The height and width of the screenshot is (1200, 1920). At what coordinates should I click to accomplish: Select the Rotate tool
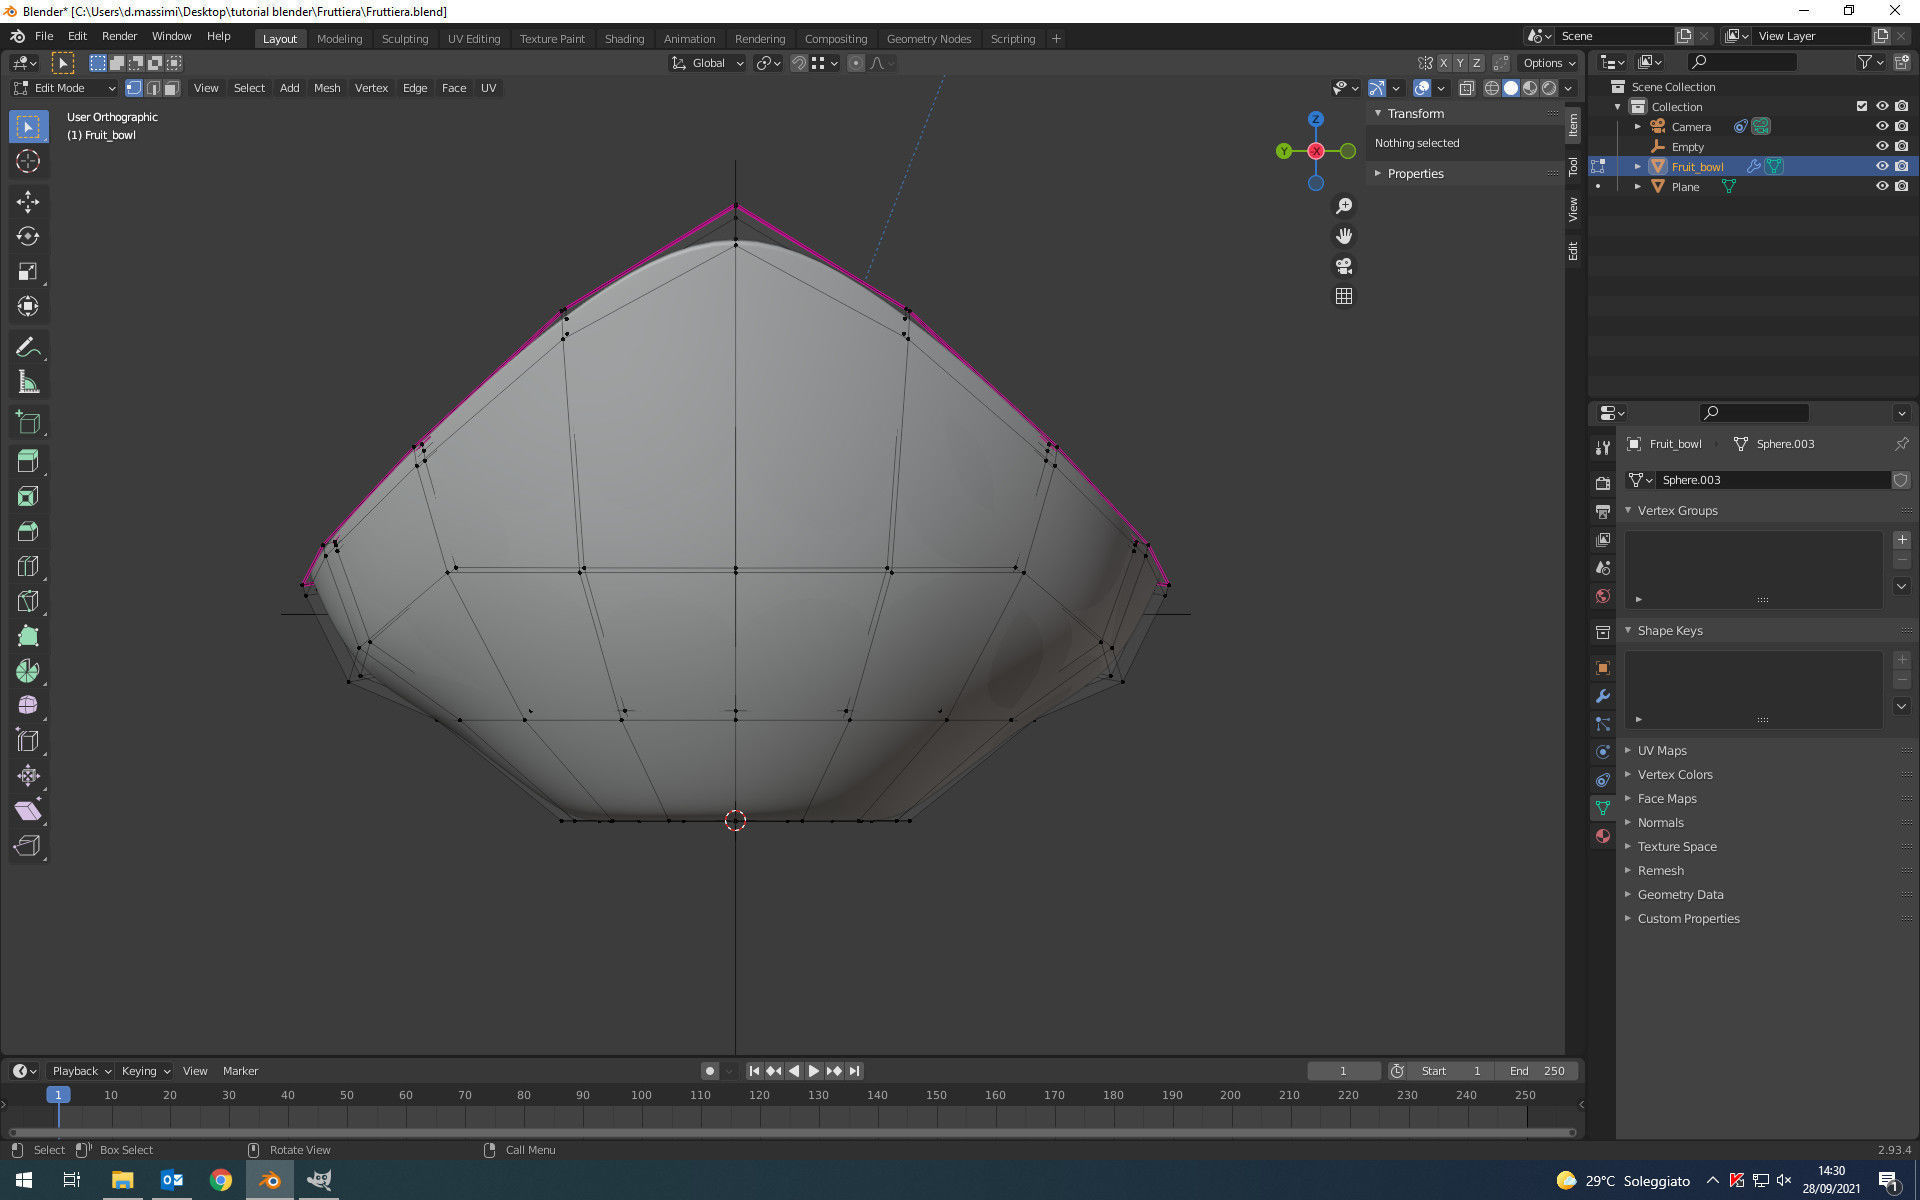click(28, 237)
